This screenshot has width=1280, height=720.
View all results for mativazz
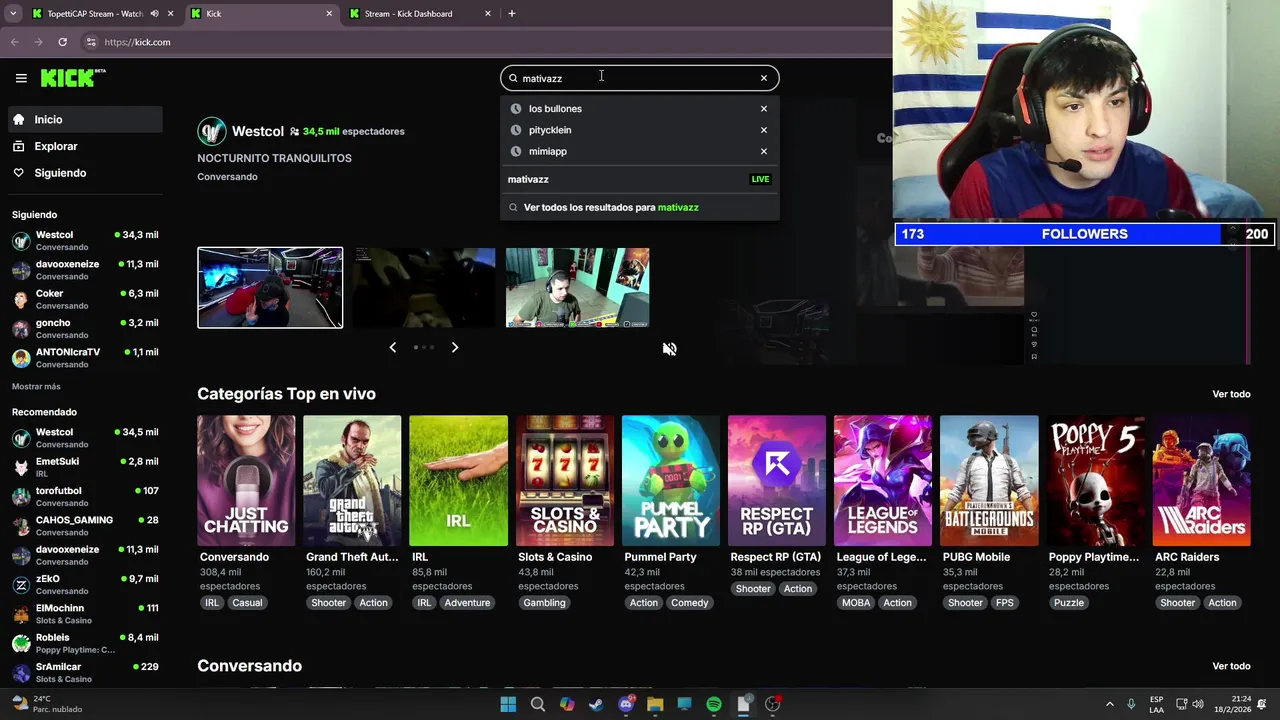(639, 207)
